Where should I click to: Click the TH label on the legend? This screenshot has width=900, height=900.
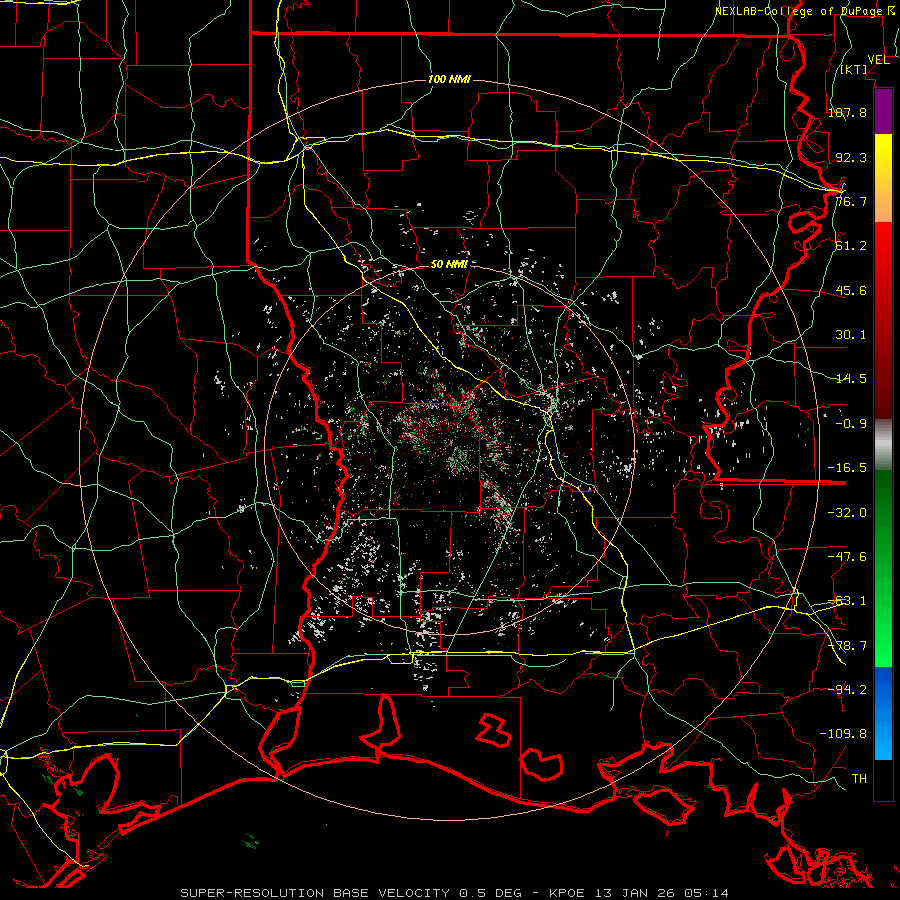click(x=859, y=779)
